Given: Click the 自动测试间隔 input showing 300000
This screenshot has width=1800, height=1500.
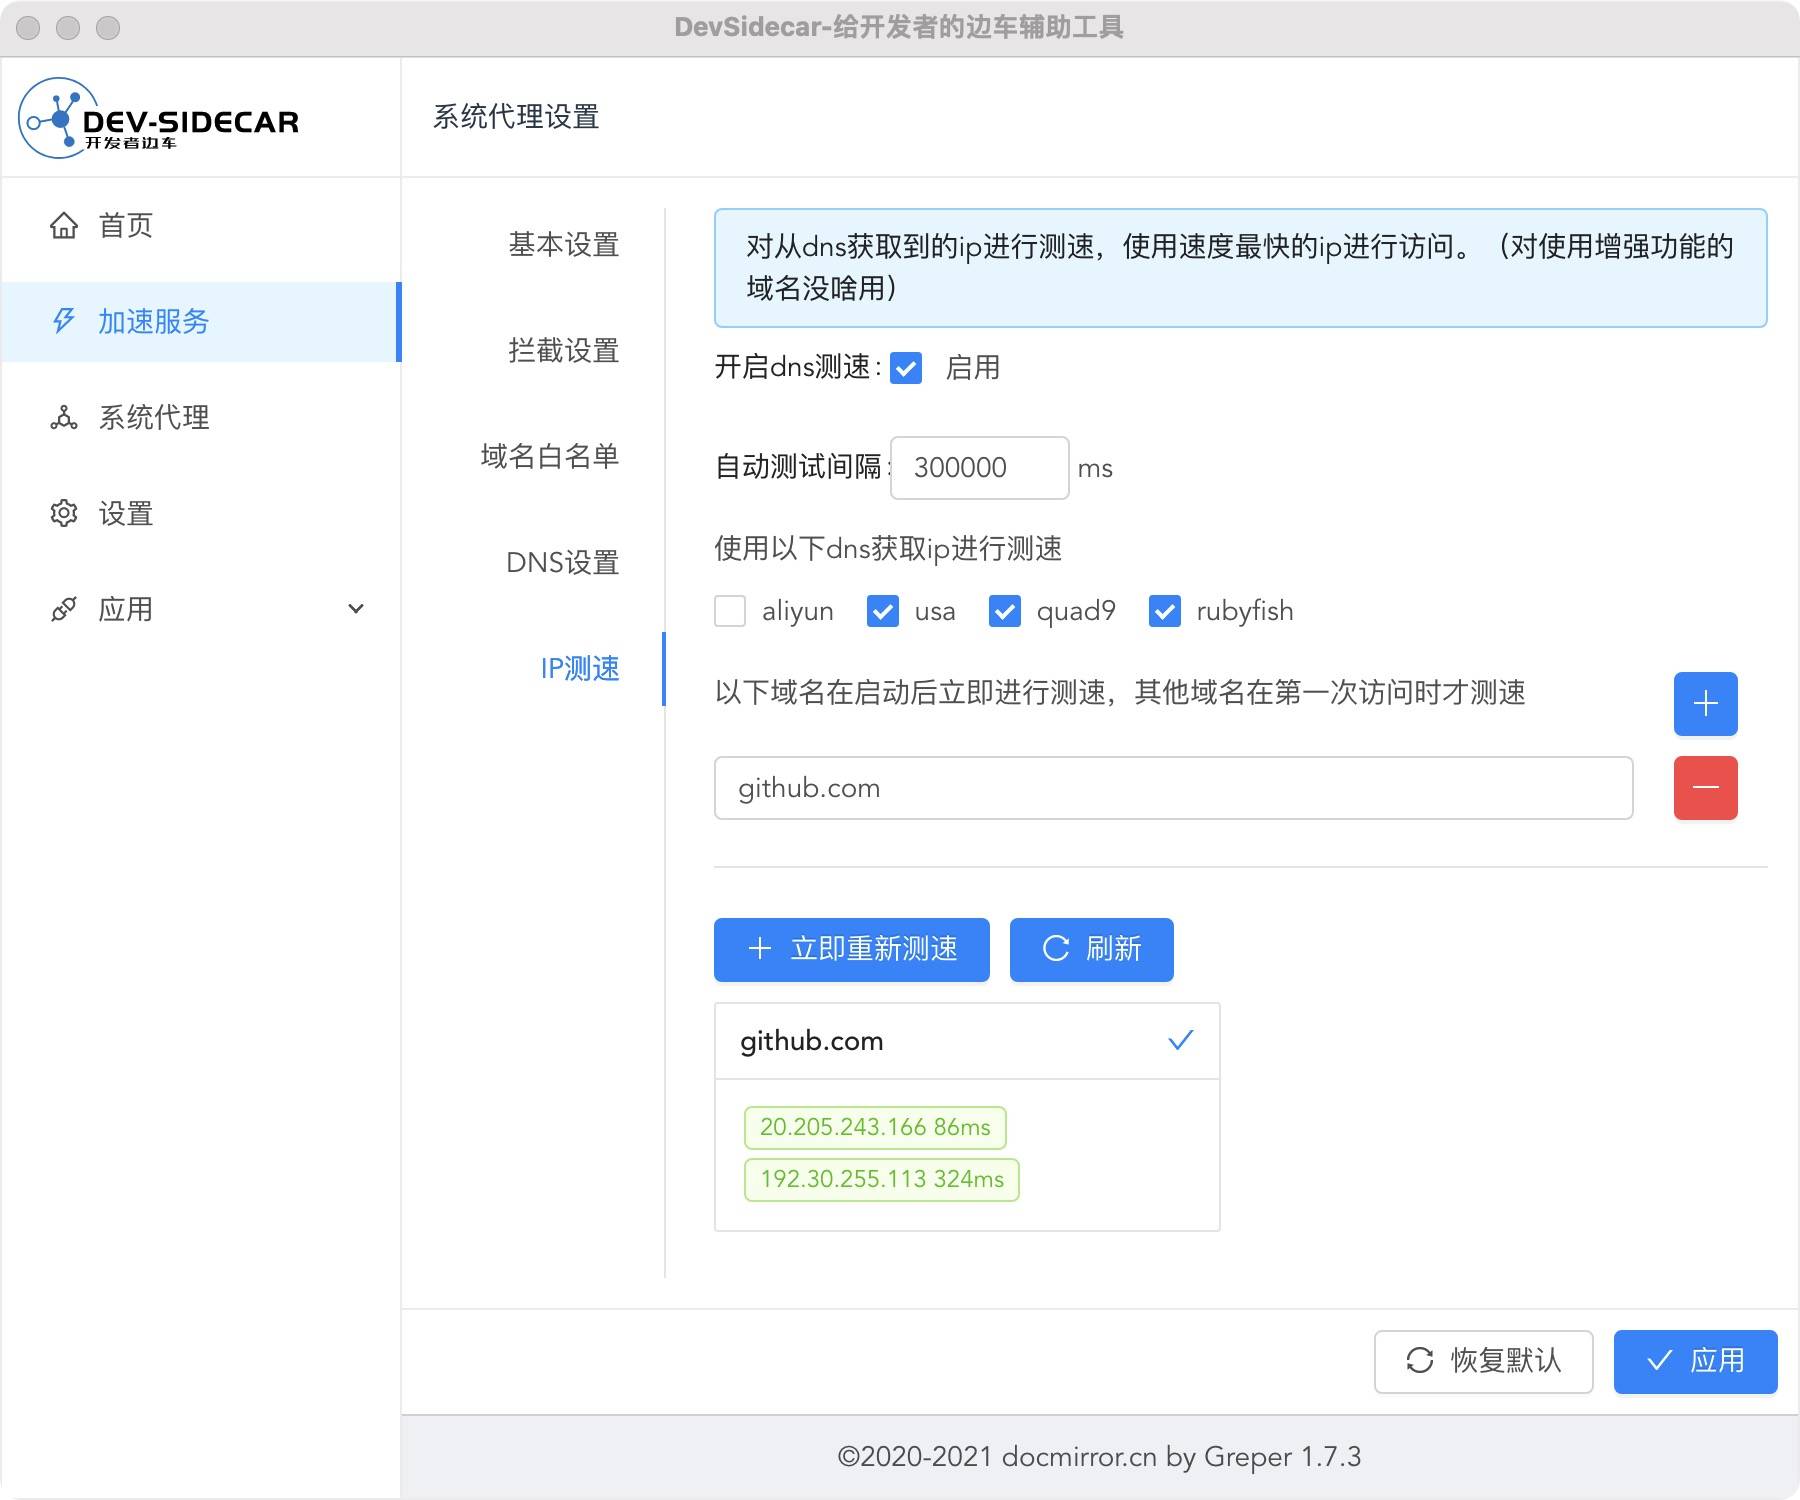Looking at the screenshot, I should (x=980, y=468).
